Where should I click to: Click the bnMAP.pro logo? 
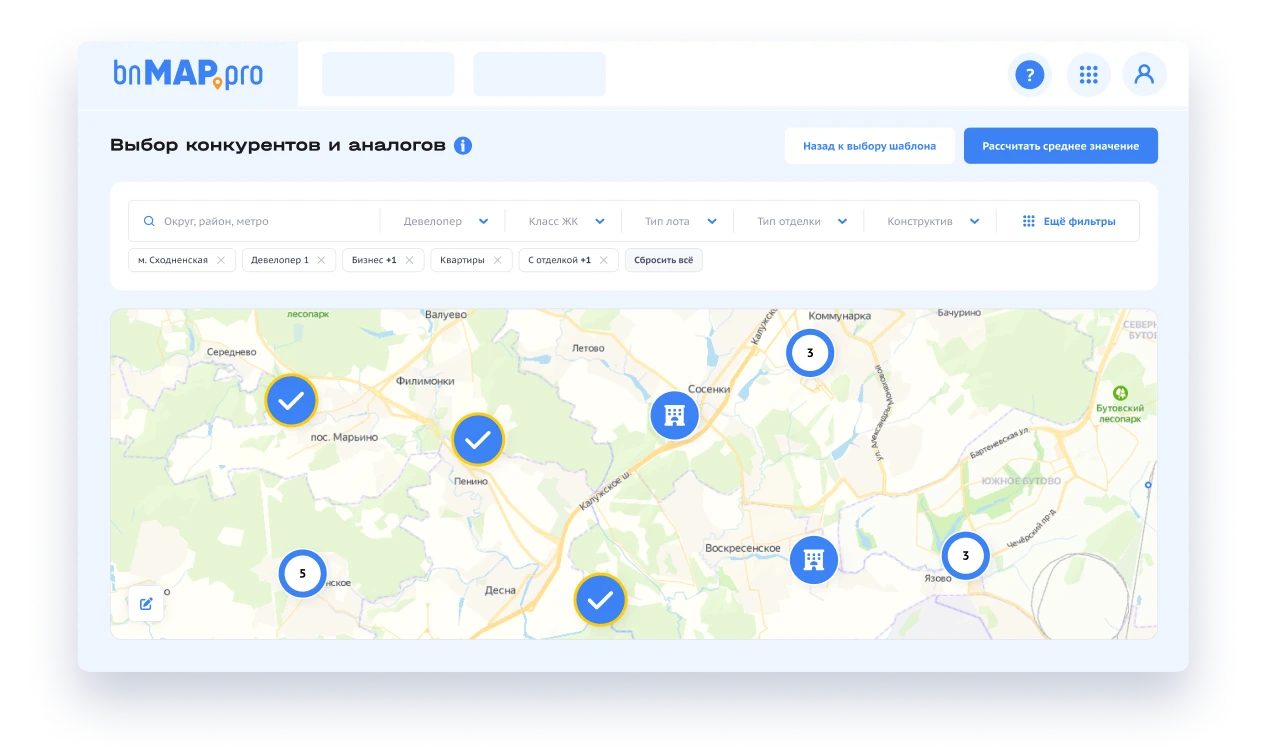(x=188, y=75)
